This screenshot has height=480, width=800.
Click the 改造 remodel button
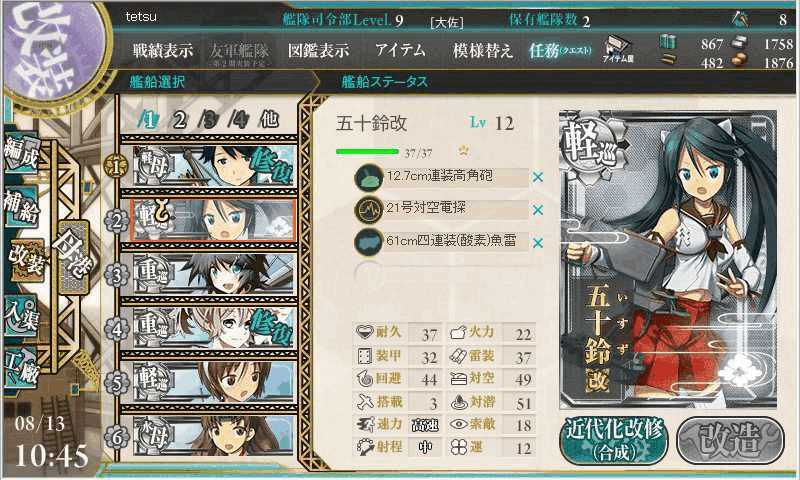click(731, 440)
